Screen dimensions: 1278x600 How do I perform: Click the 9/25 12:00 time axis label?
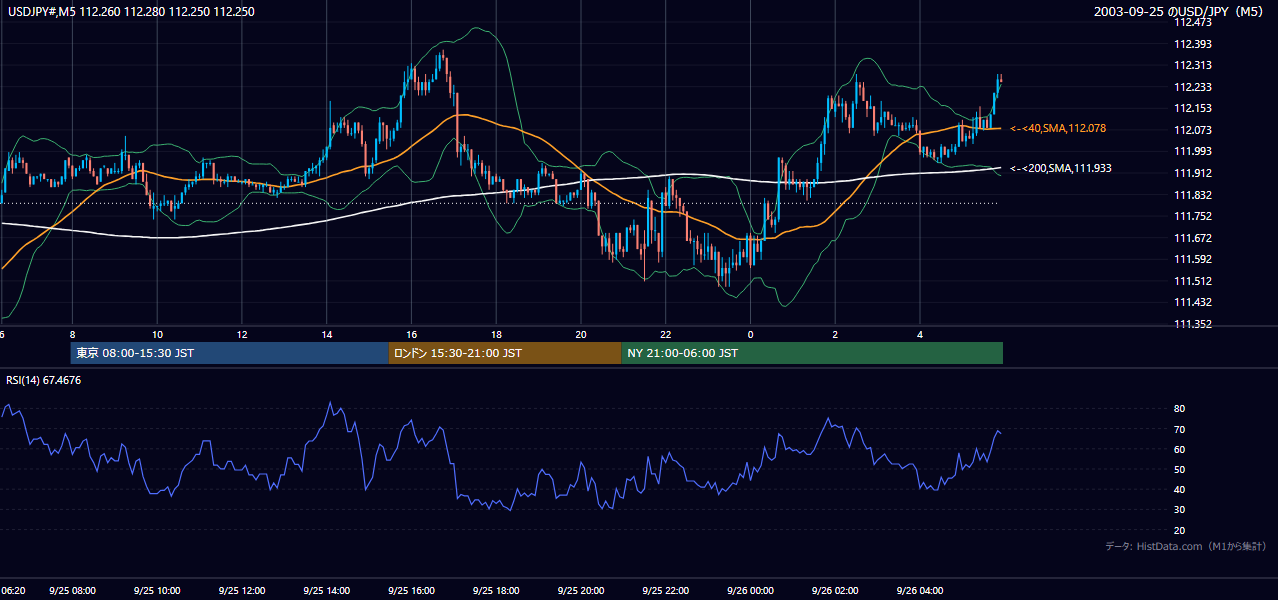[241, 591]
